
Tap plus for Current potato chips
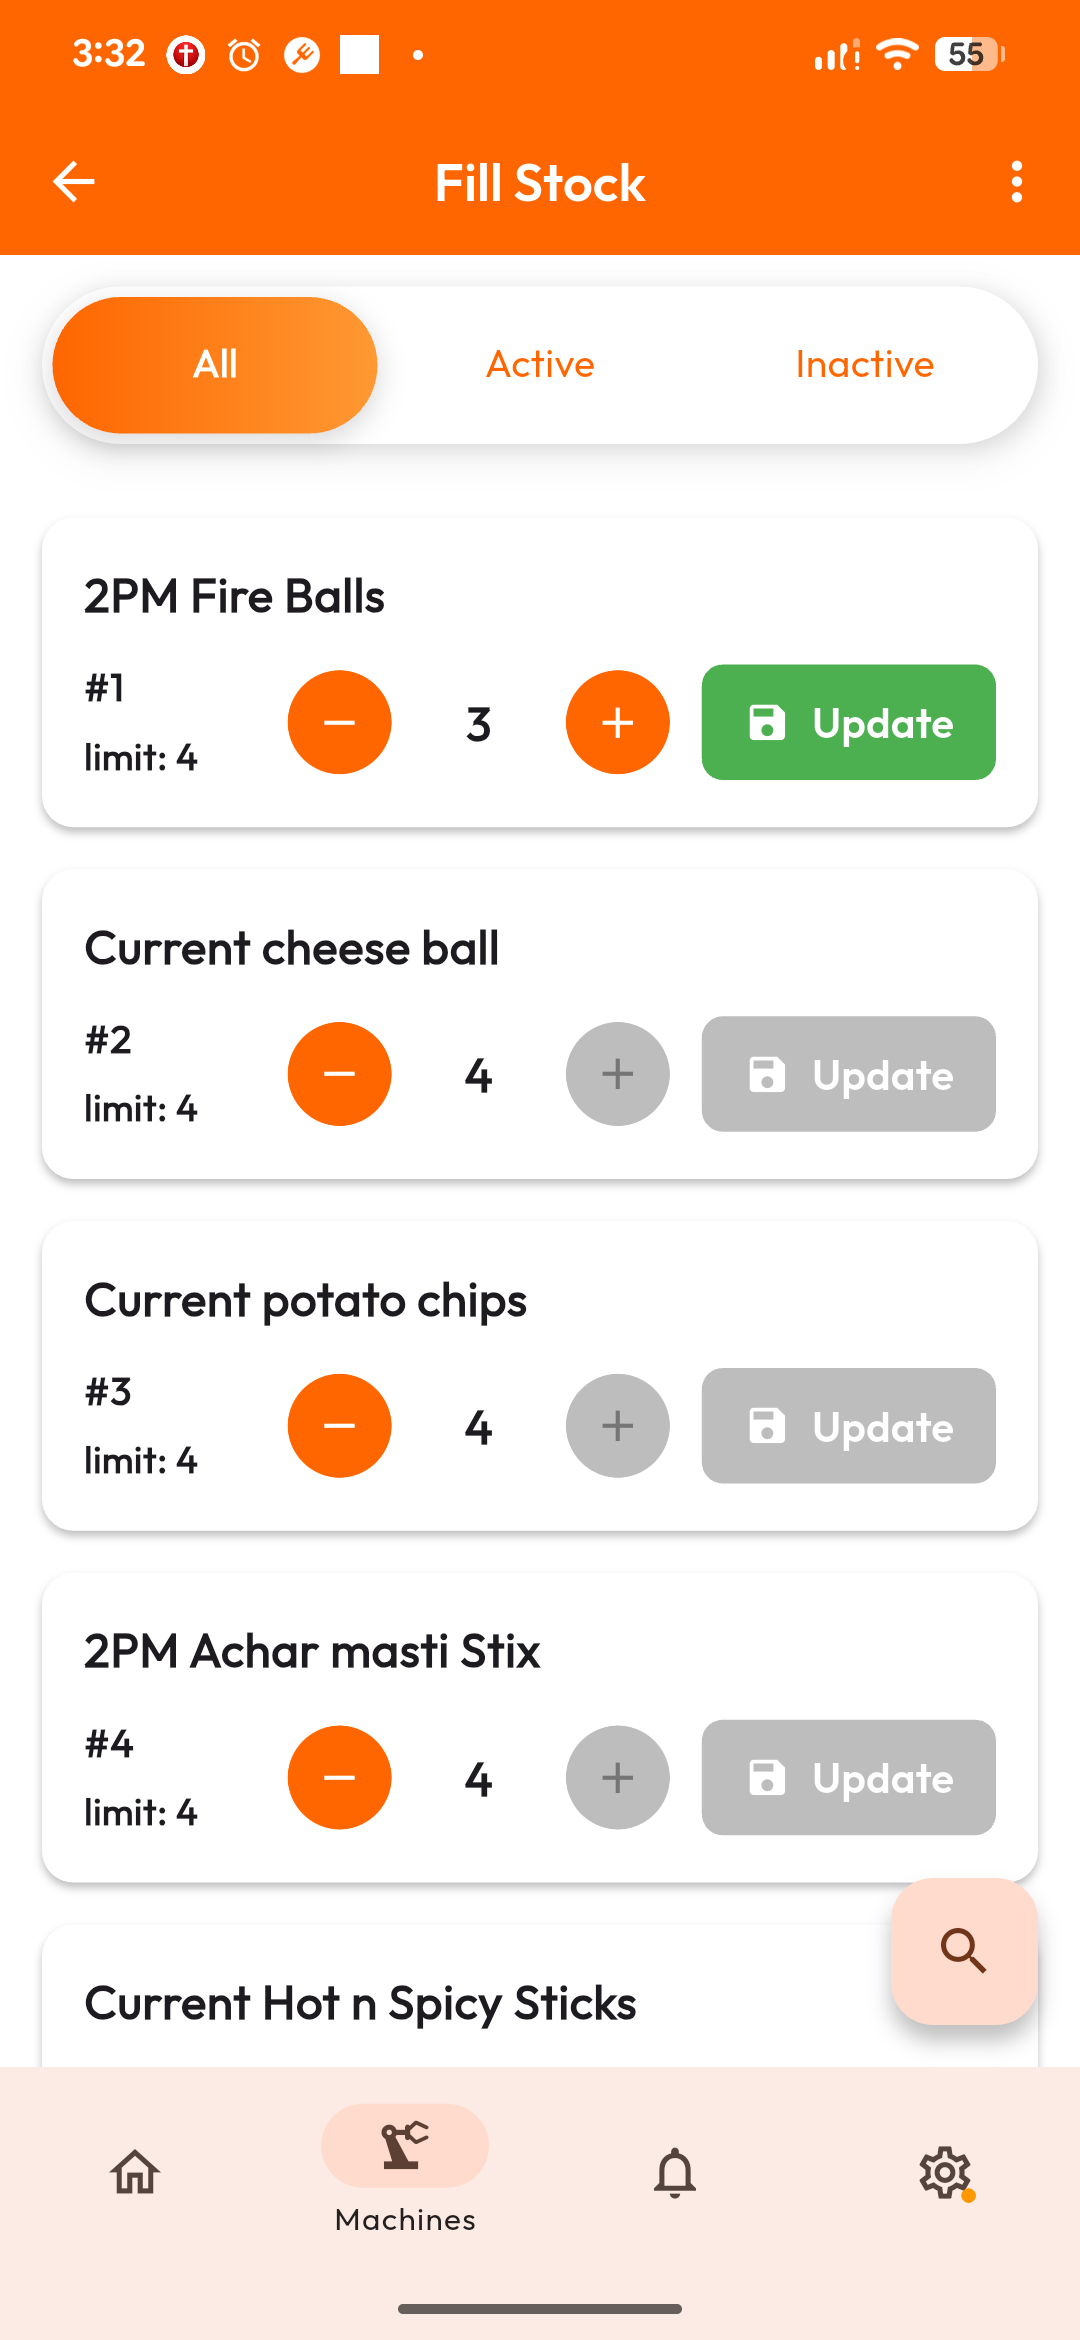point(617,1426)
